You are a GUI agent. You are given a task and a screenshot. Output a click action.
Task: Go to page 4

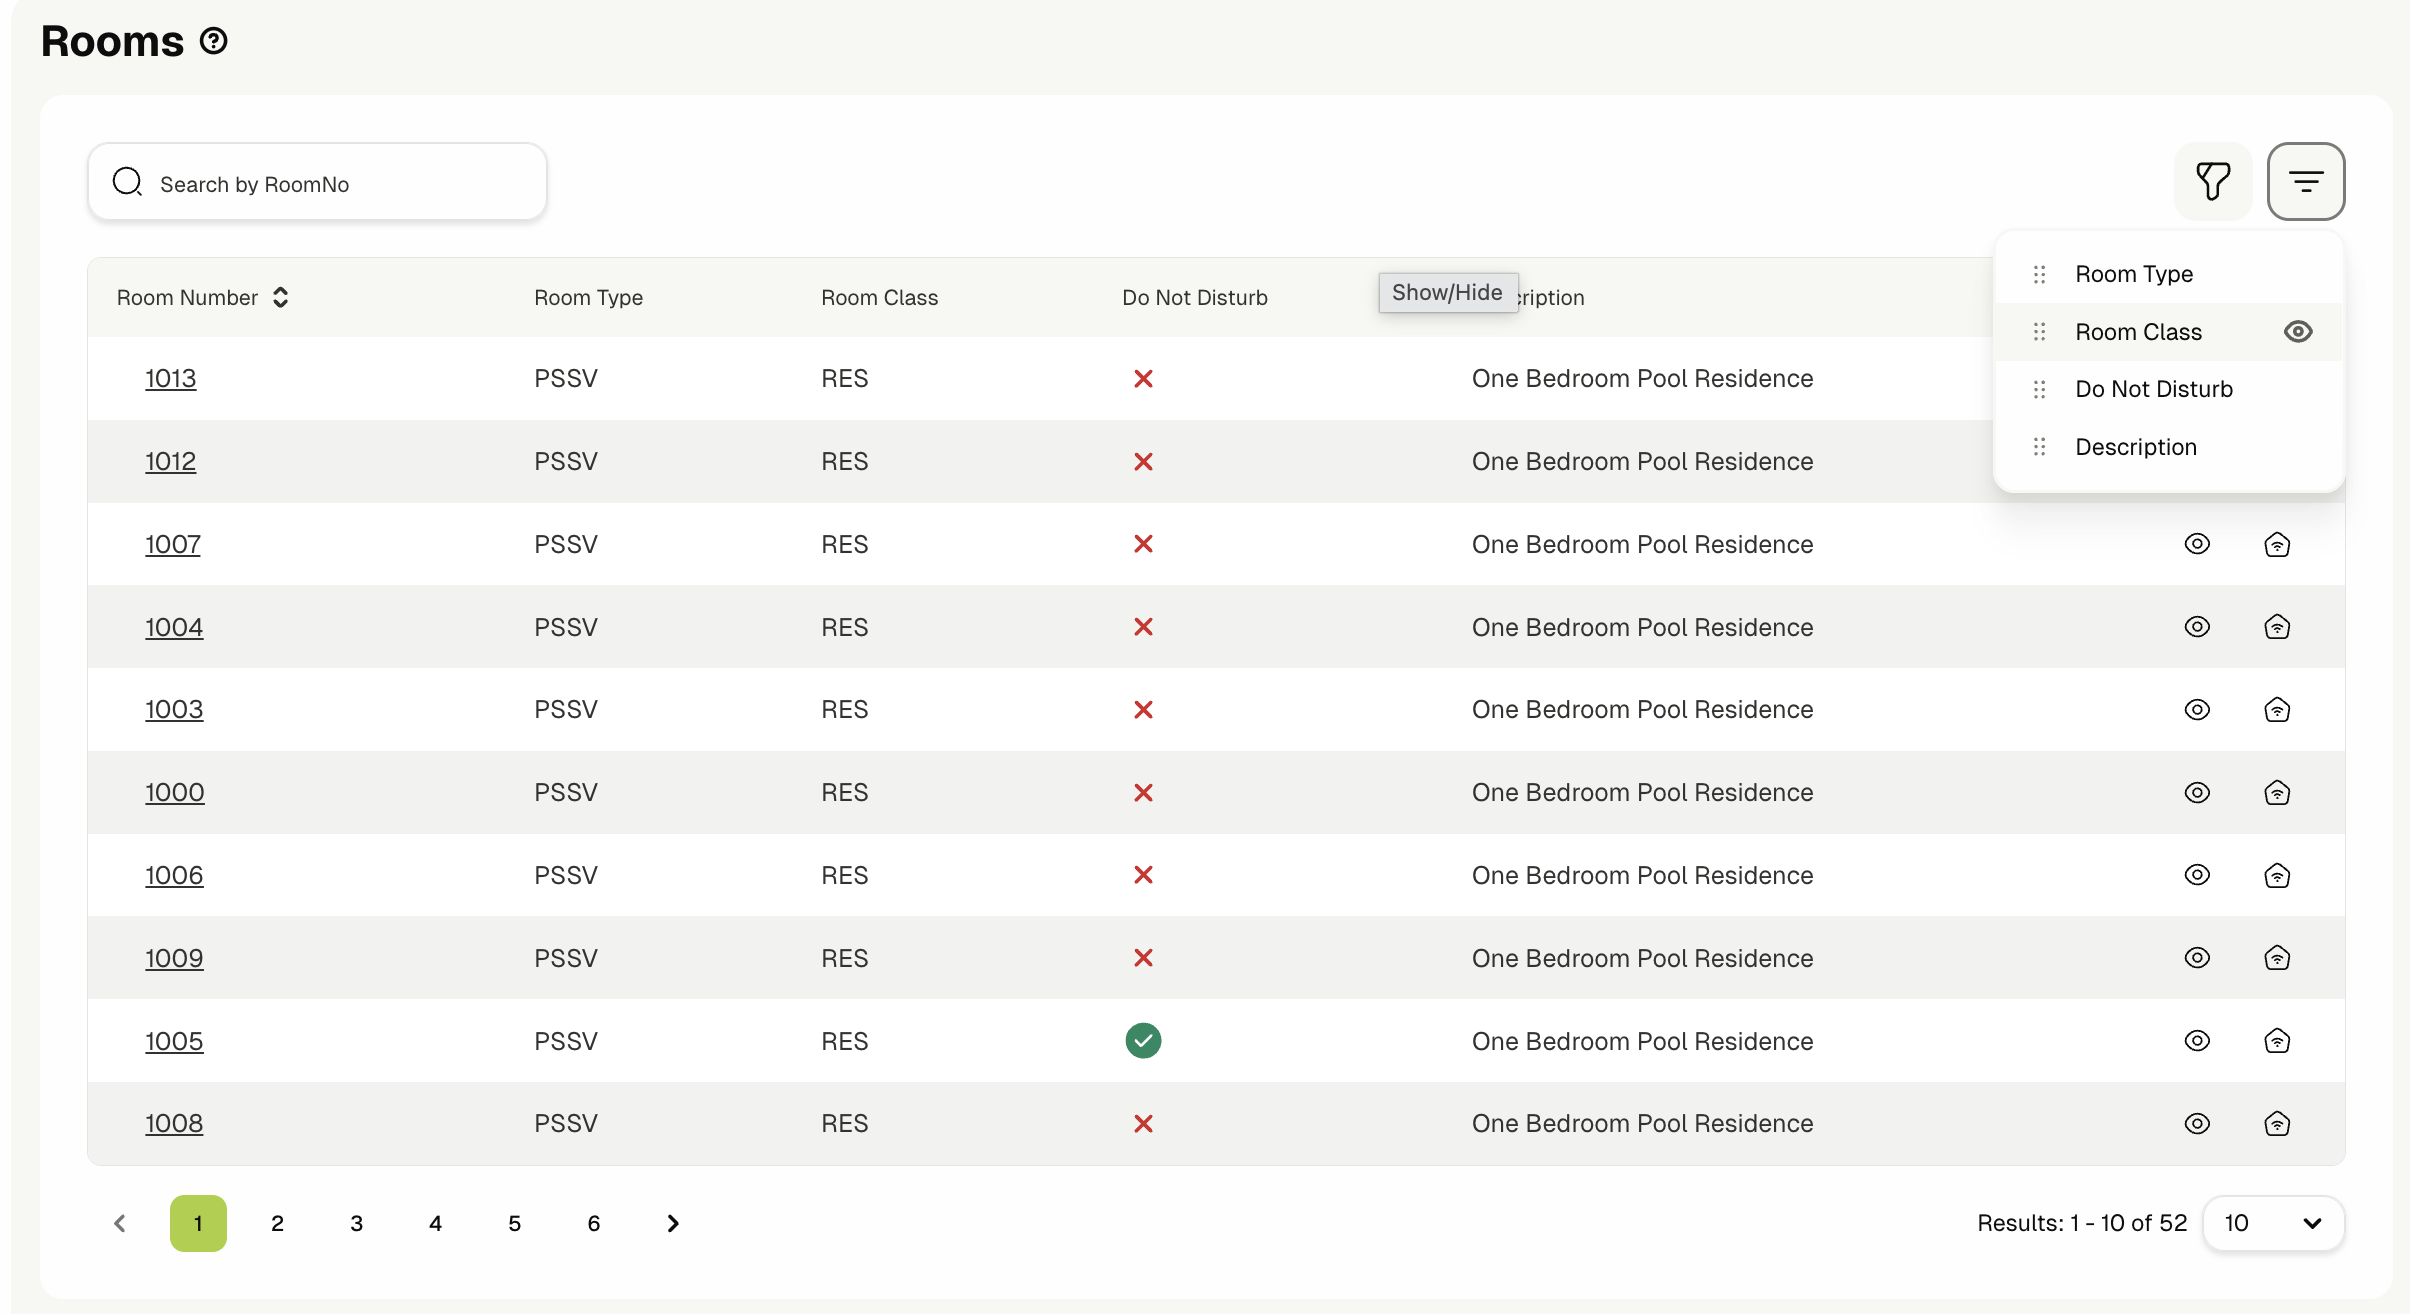(x=435, y=1223)
